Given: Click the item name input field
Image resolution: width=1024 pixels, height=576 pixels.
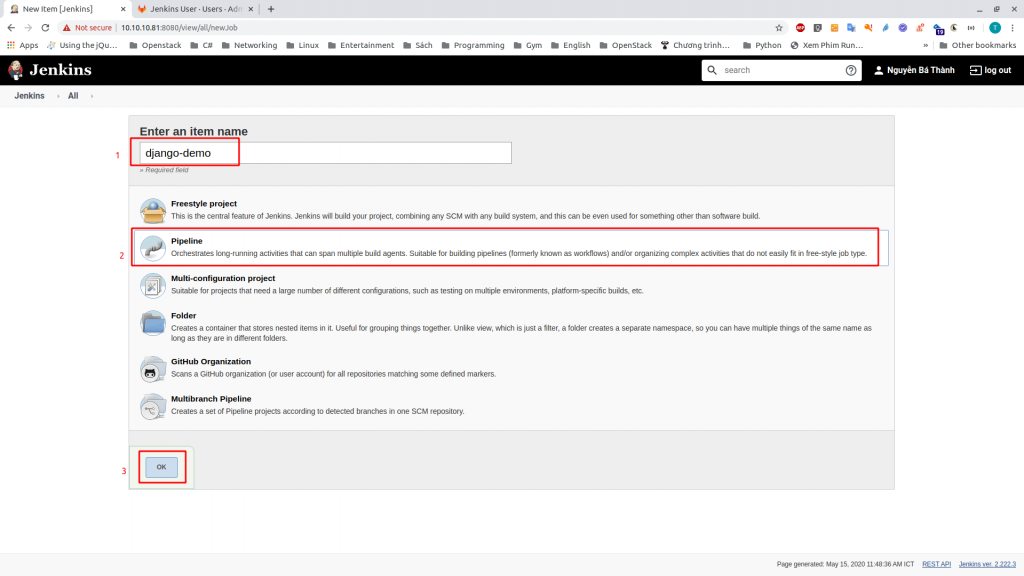Looking at the screenshot, I should click(x=325, y=153).
